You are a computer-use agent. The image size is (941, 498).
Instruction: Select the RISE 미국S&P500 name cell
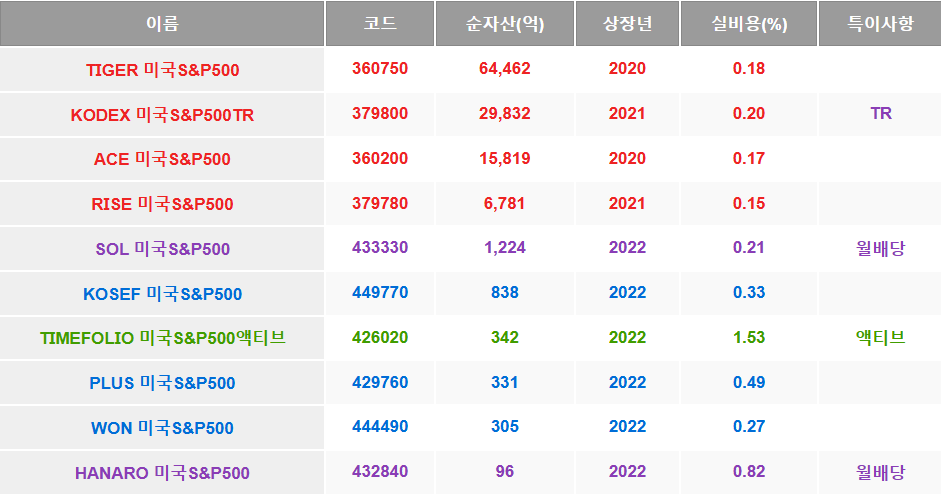pyautogui.click(x=162, y=204)
